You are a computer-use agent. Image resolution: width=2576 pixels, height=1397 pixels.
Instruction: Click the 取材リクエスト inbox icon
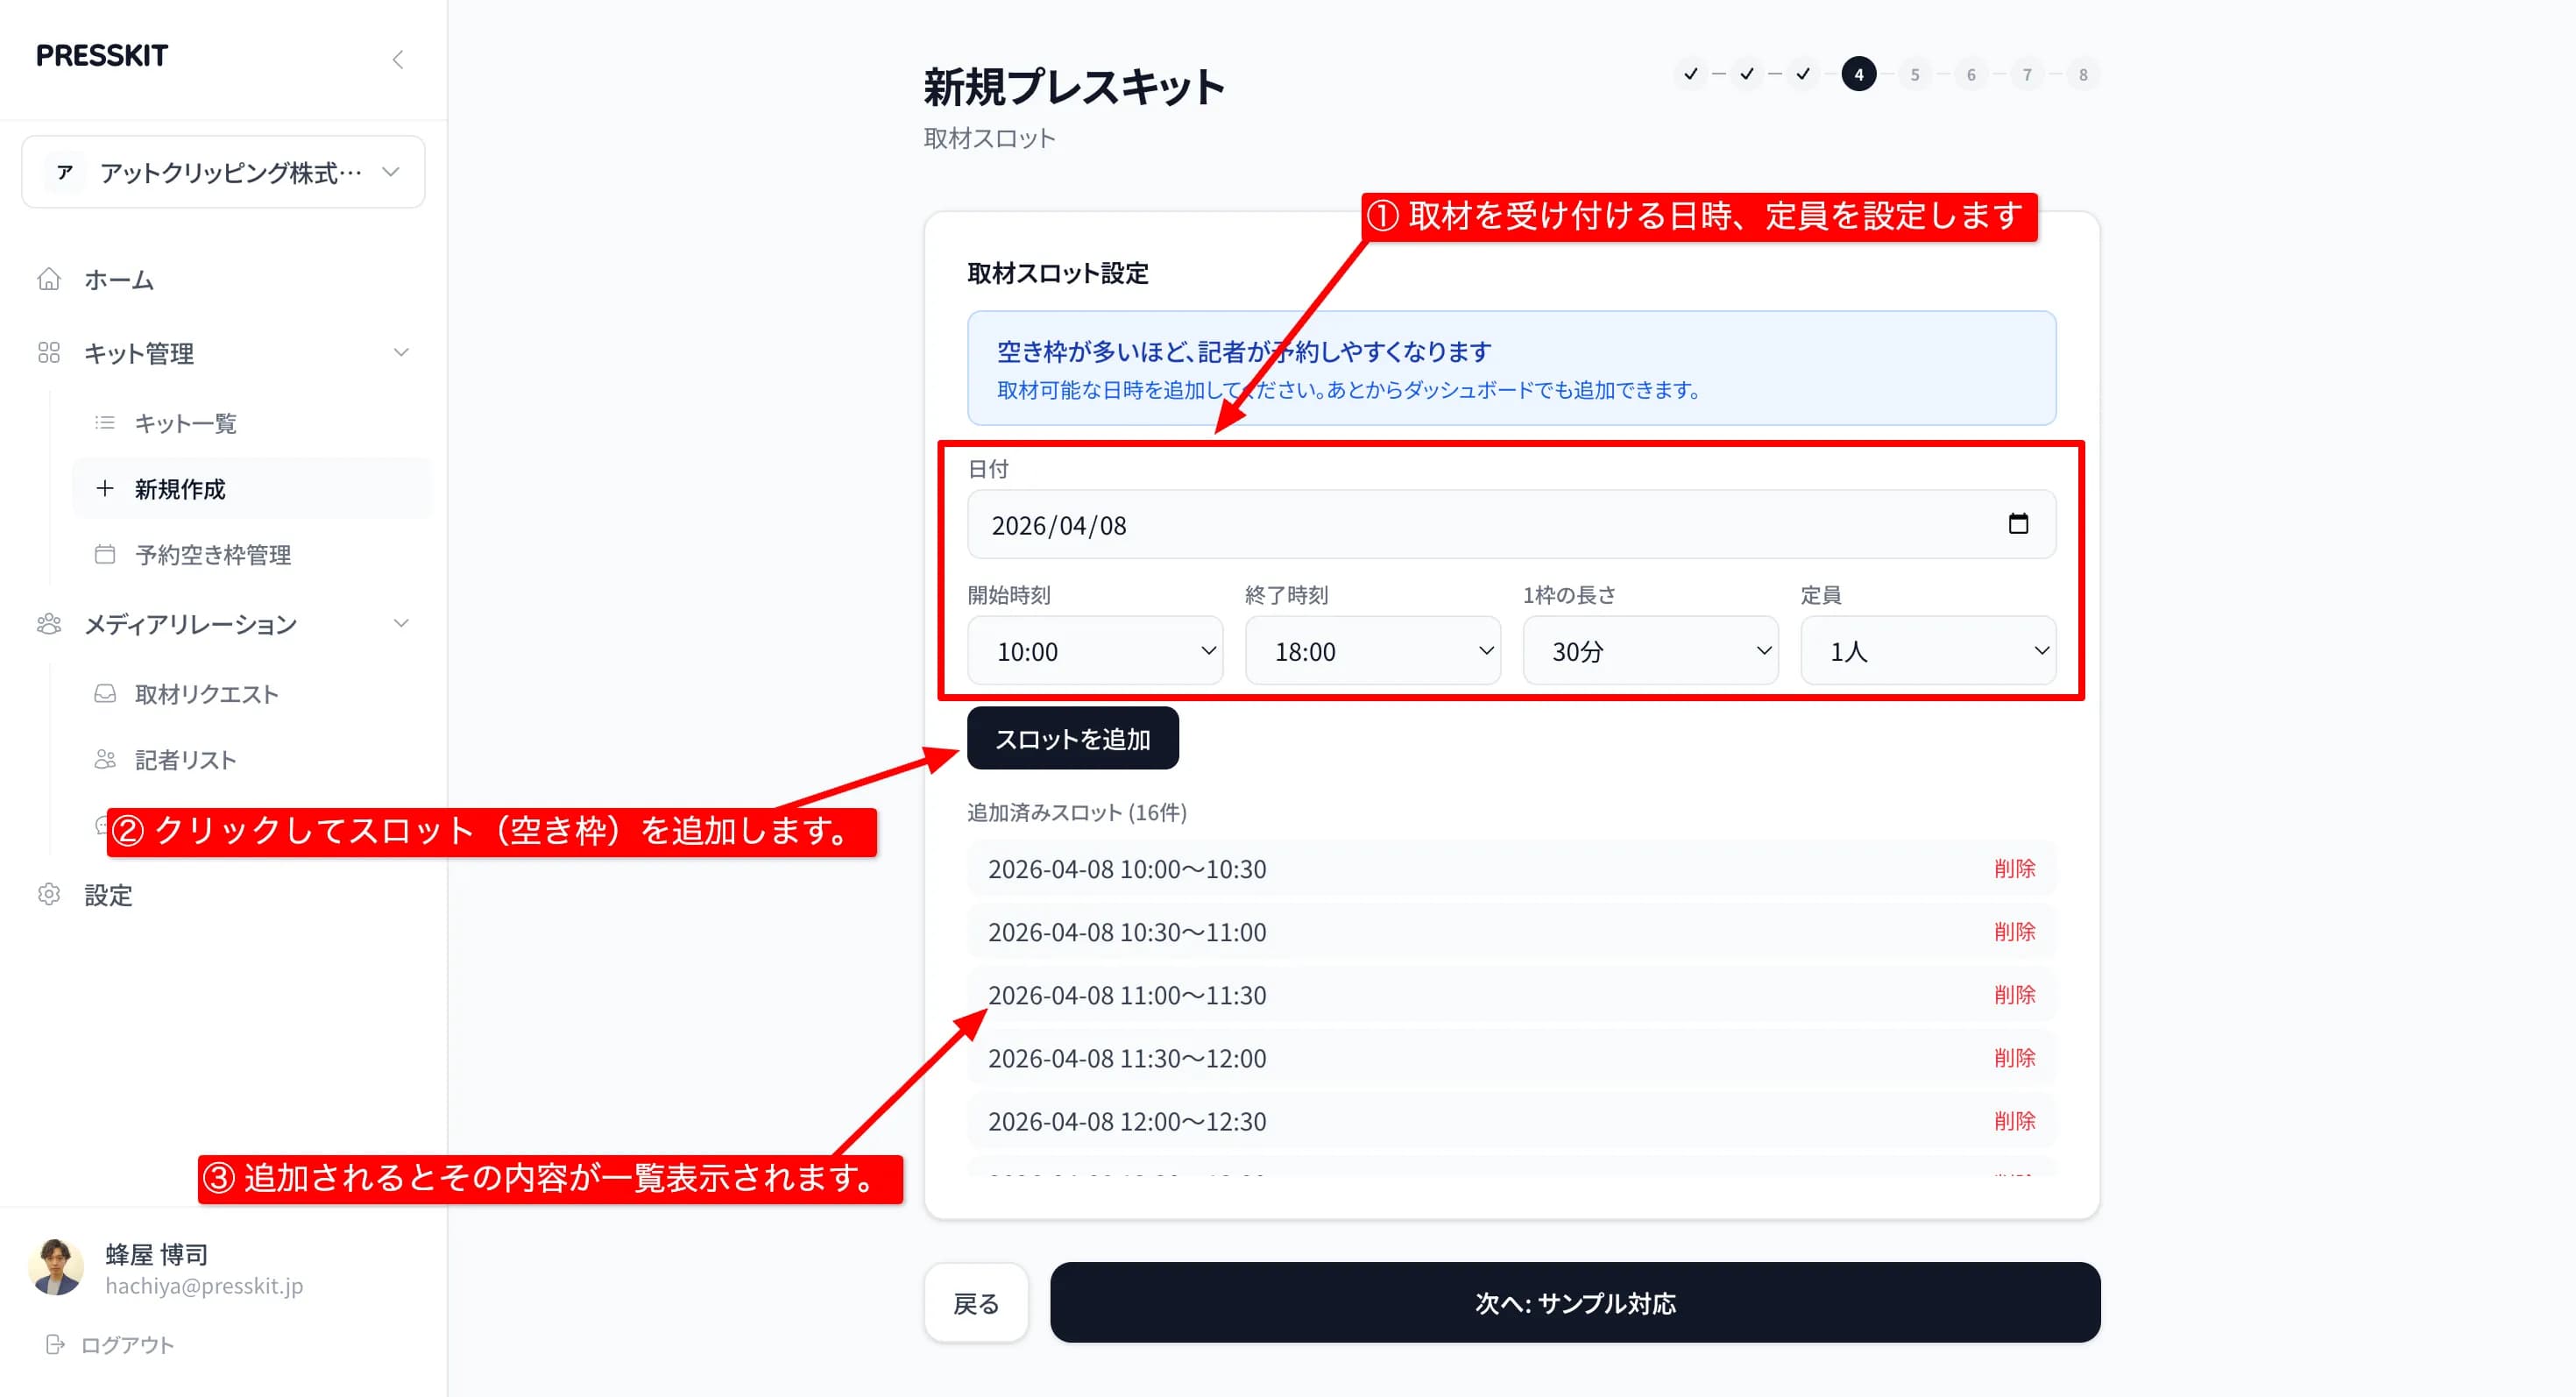click(x=105, y=693)
